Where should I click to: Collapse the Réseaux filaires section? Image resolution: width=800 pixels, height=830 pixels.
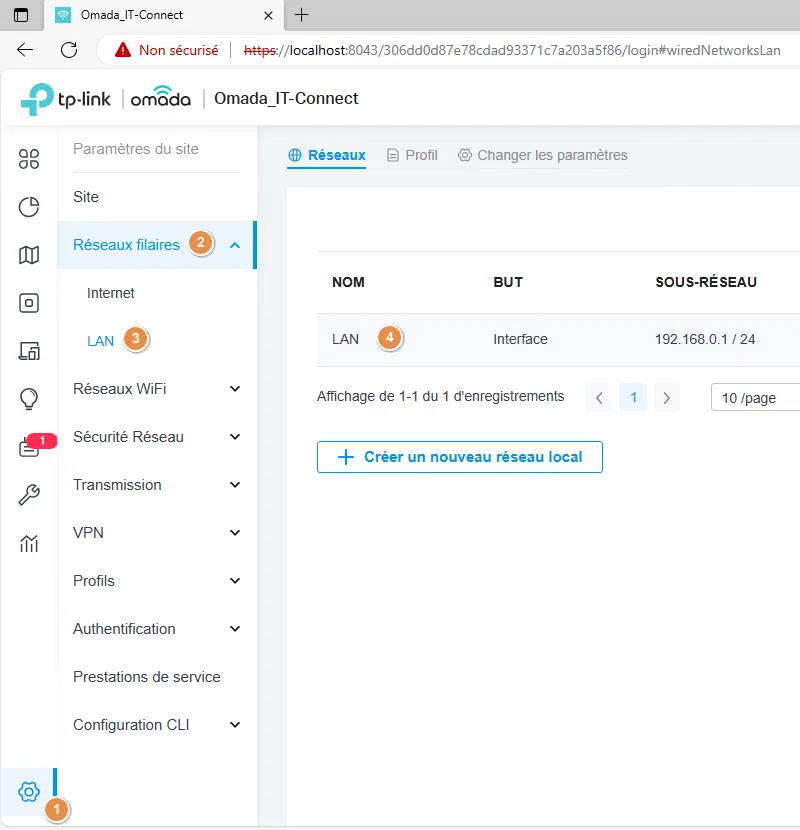click(x=234, y=243)
